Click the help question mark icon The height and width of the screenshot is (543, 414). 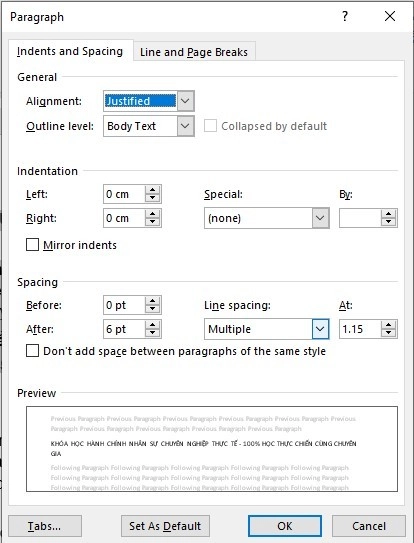pos(345,16)
